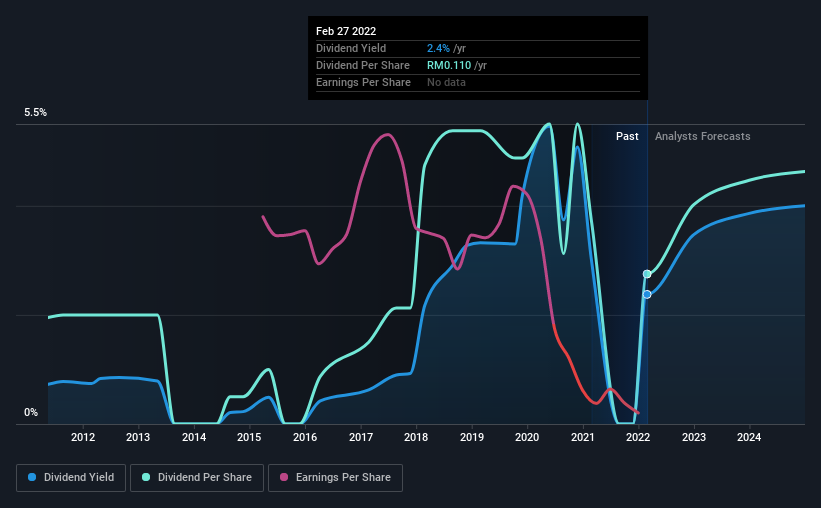Toggle the Dividend Per Share legend button
This screenshot has height=508, width=821.
199,478
